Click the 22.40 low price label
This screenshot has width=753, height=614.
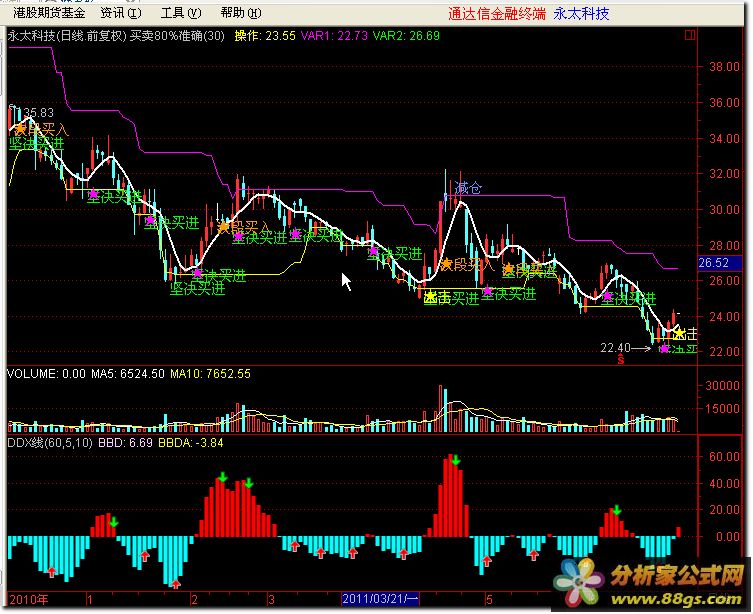tap(615, 348)
